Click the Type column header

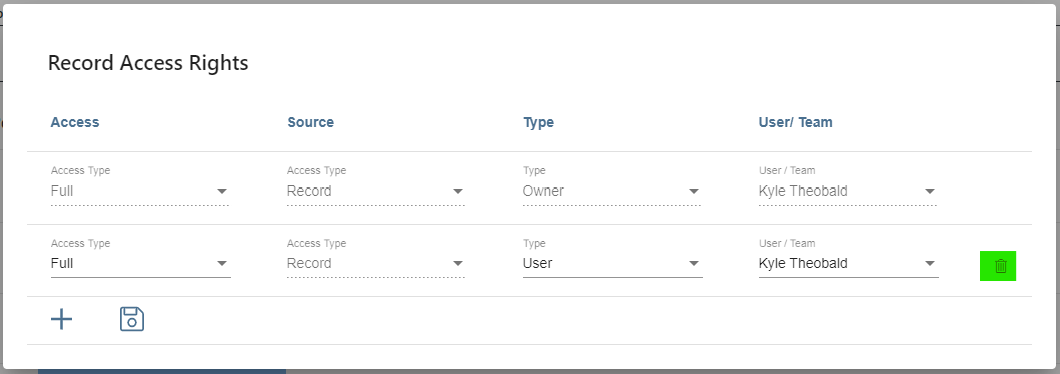538,122
